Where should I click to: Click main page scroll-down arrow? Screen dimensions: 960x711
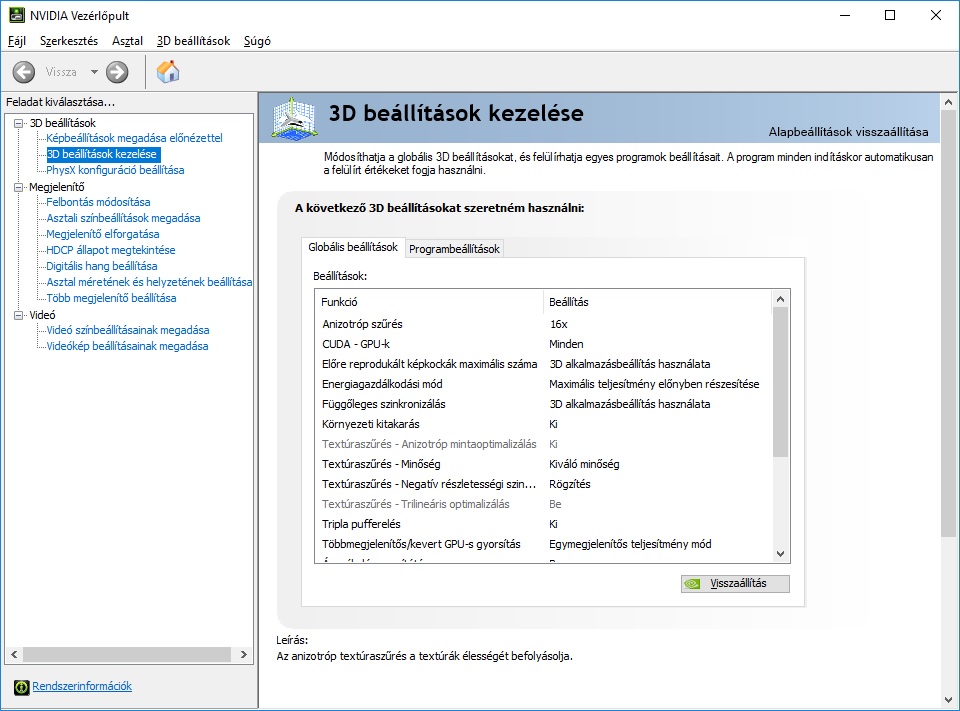click(x=948, y=699)
